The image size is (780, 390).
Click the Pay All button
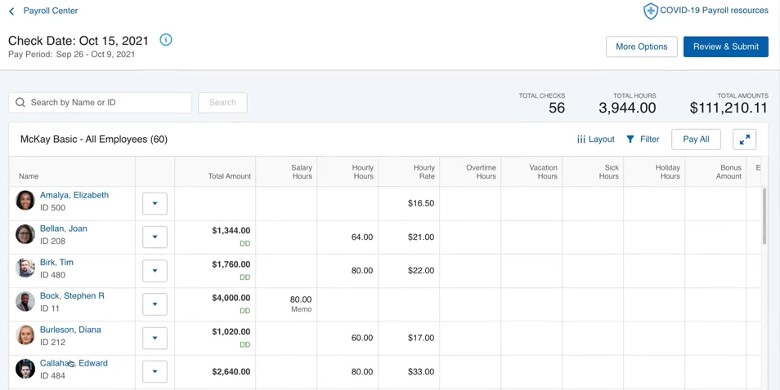tap(696, 139)
